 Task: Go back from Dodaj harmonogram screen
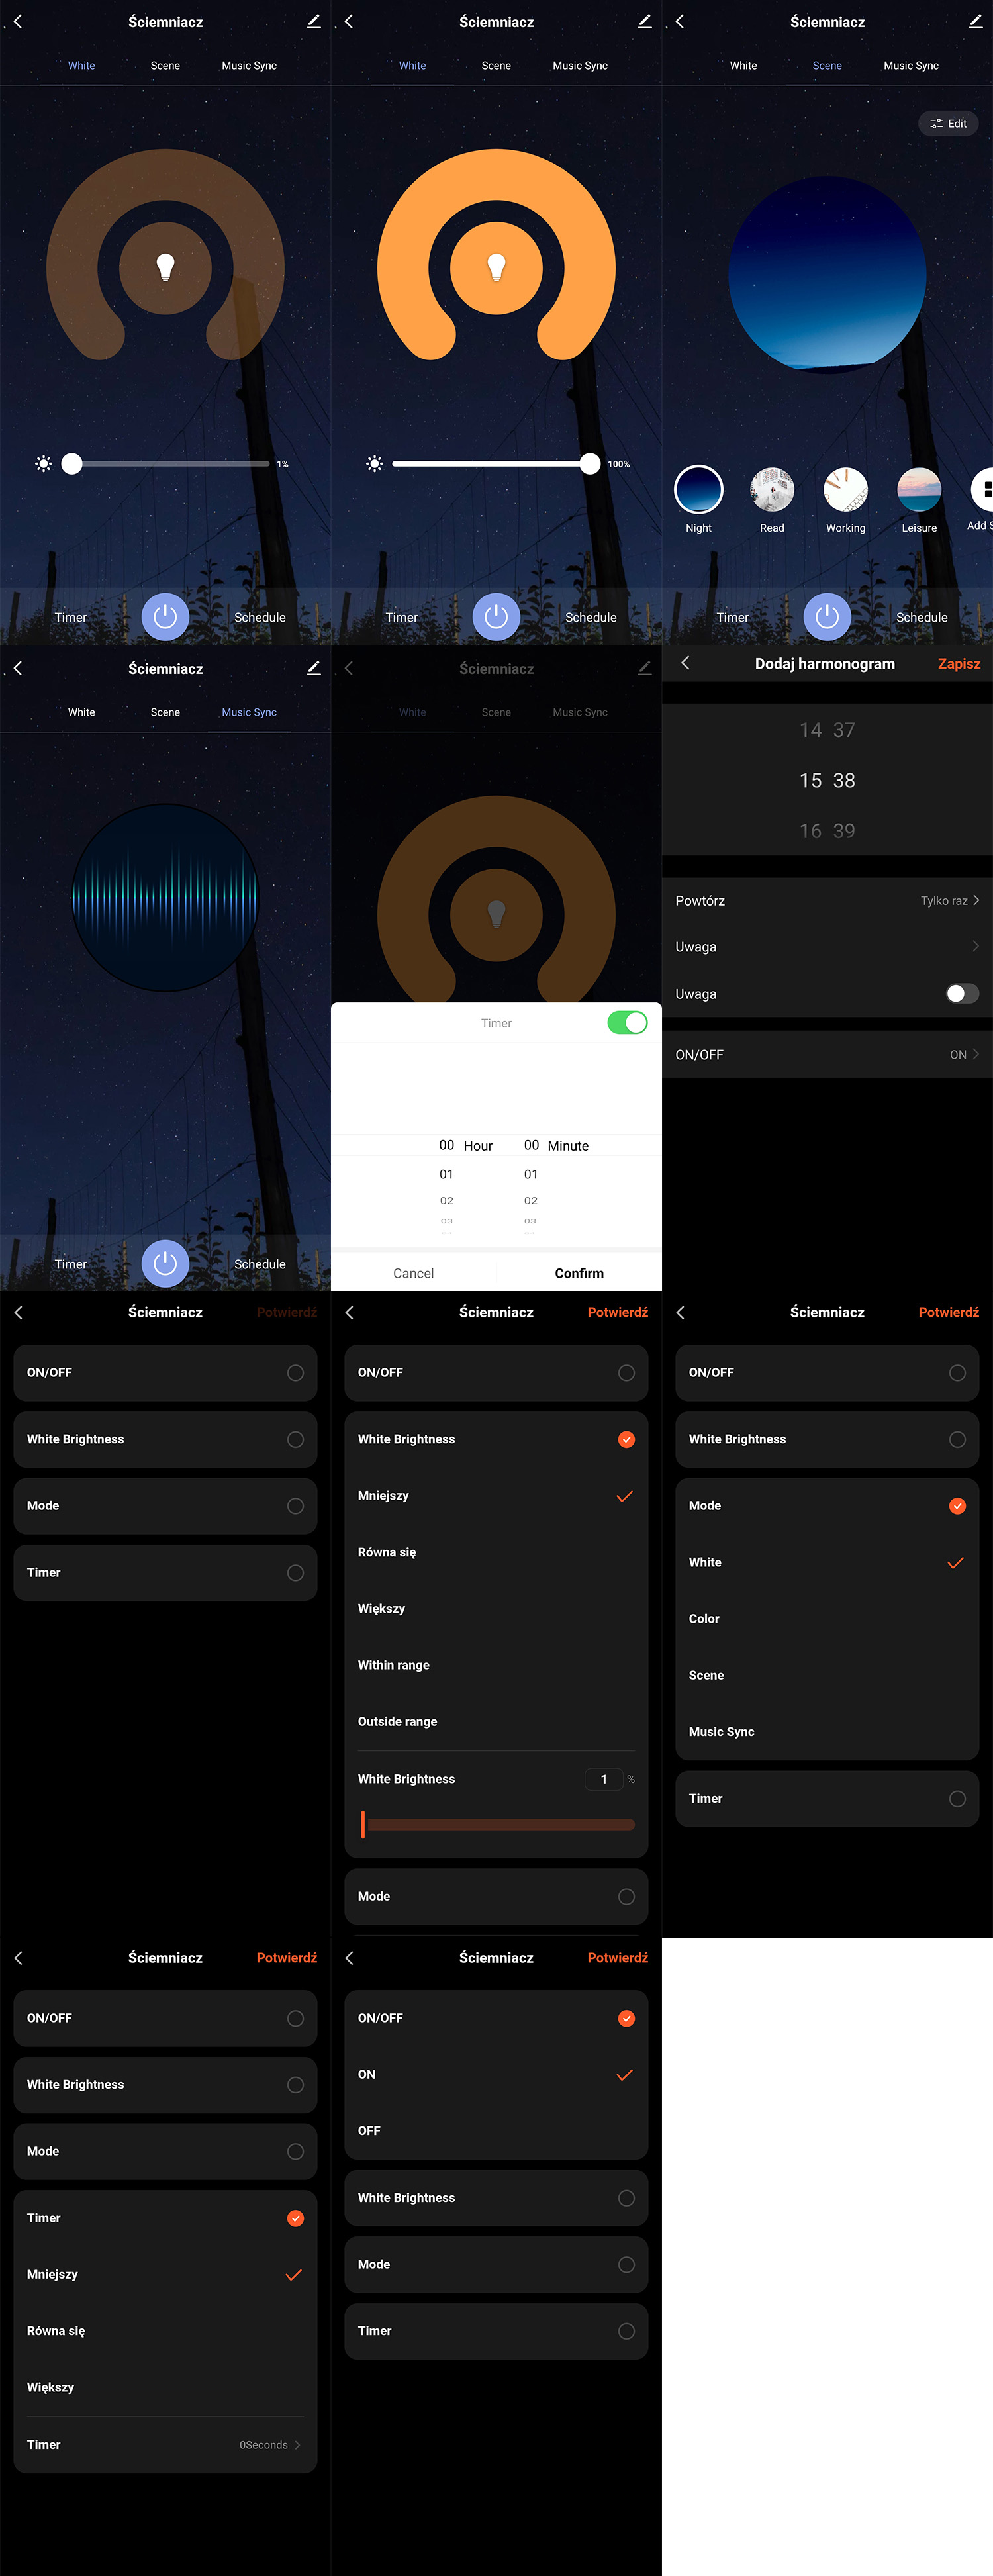pos(685,663)
